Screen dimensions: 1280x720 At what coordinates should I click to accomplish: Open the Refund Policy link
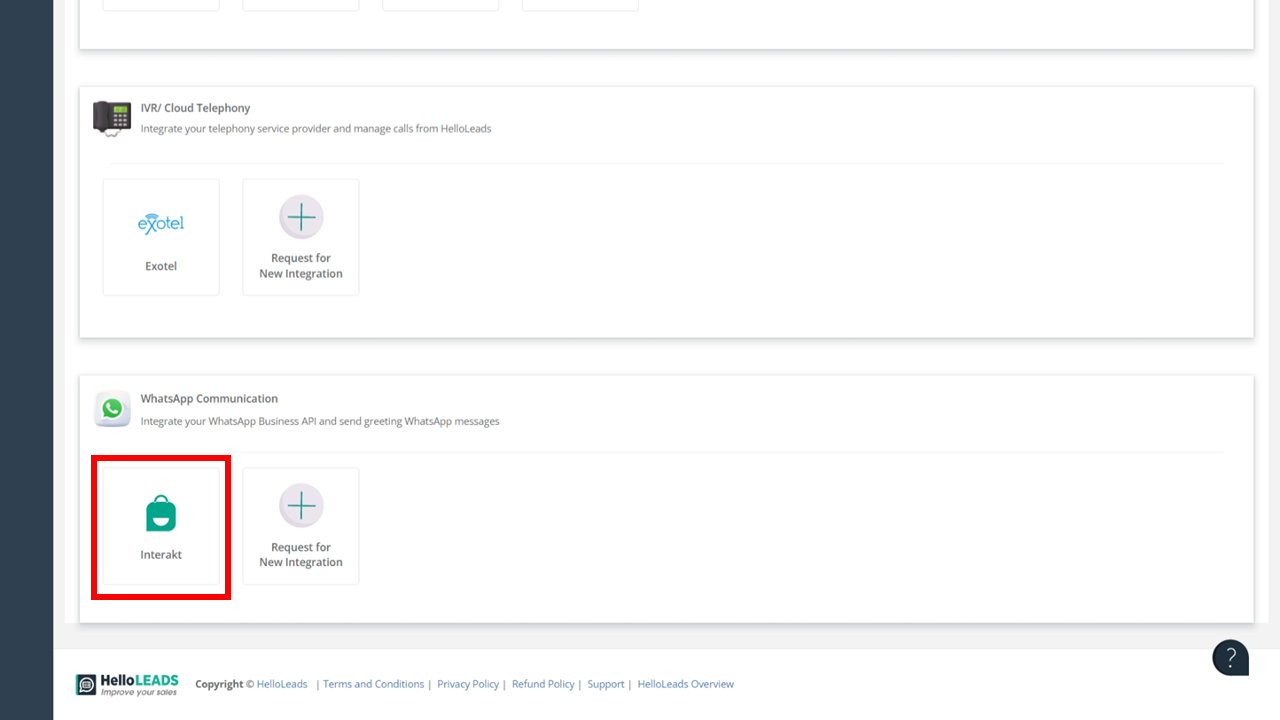pos(543,684)
